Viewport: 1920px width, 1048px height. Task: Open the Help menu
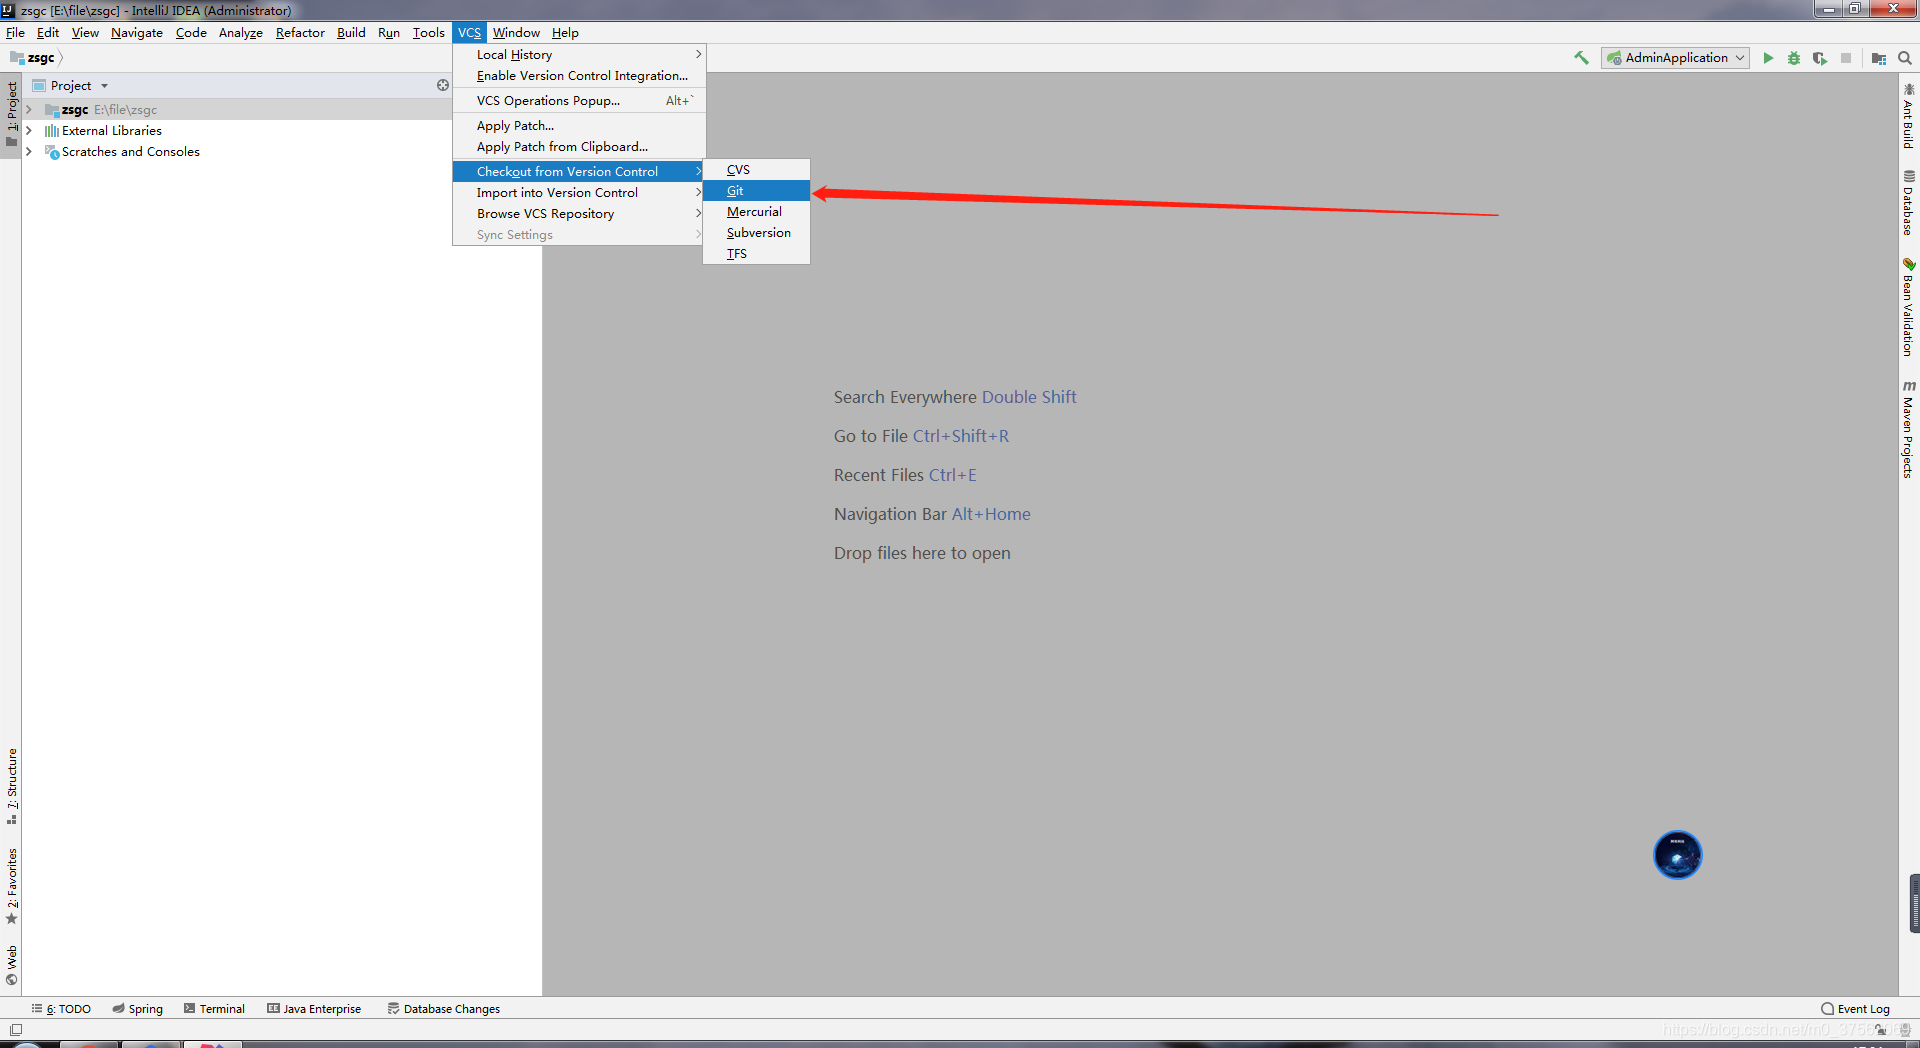(565, 33)
